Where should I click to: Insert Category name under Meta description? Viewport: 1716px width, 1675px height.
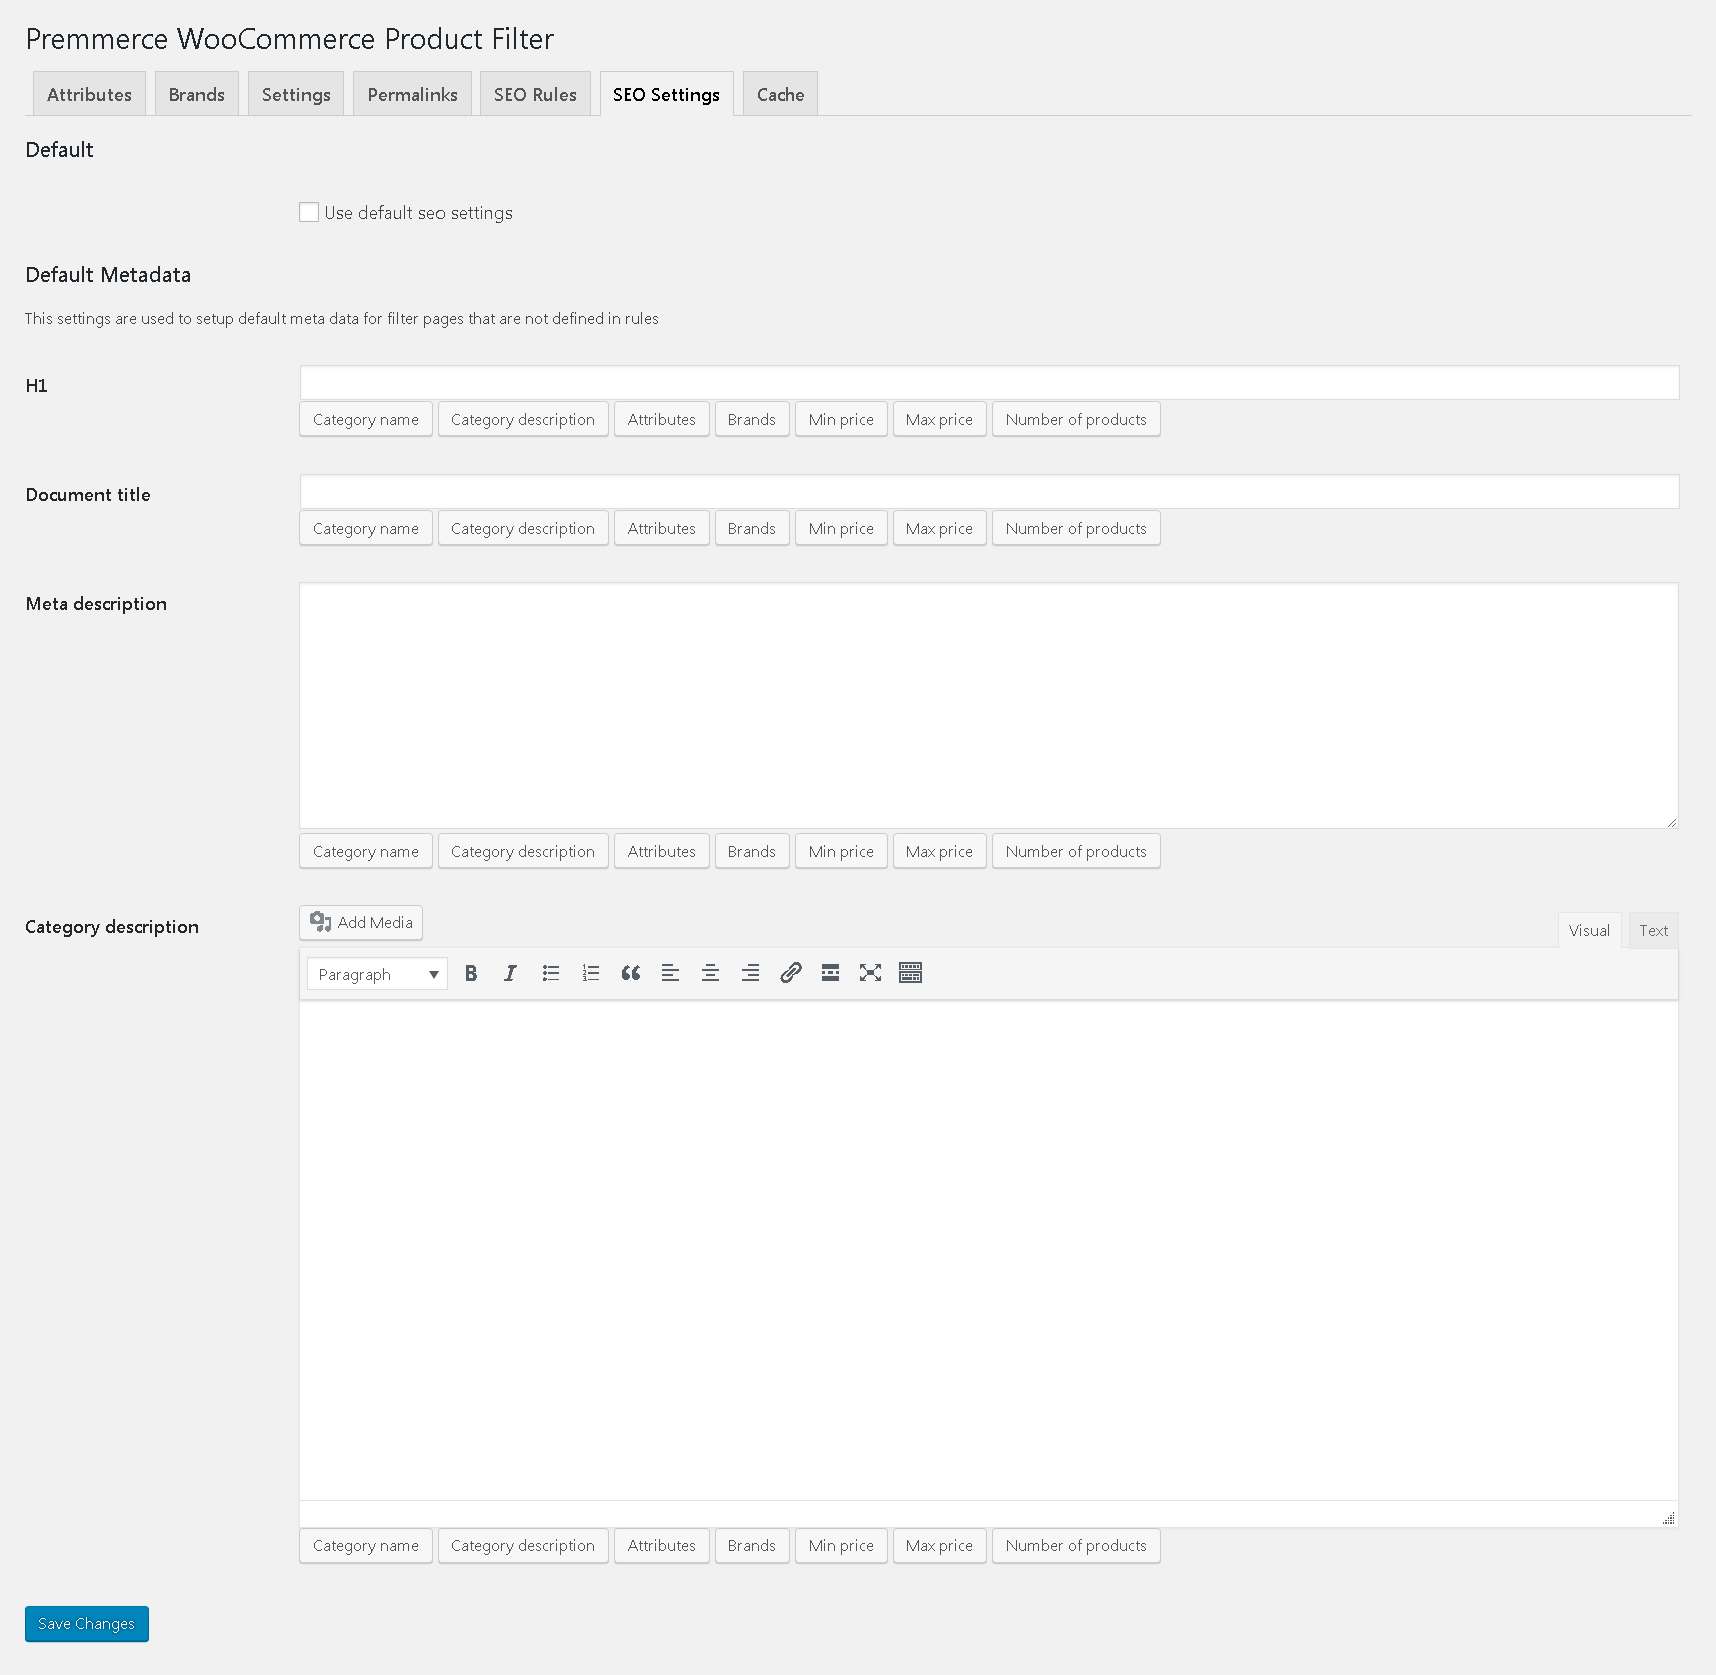coord(366,851)
